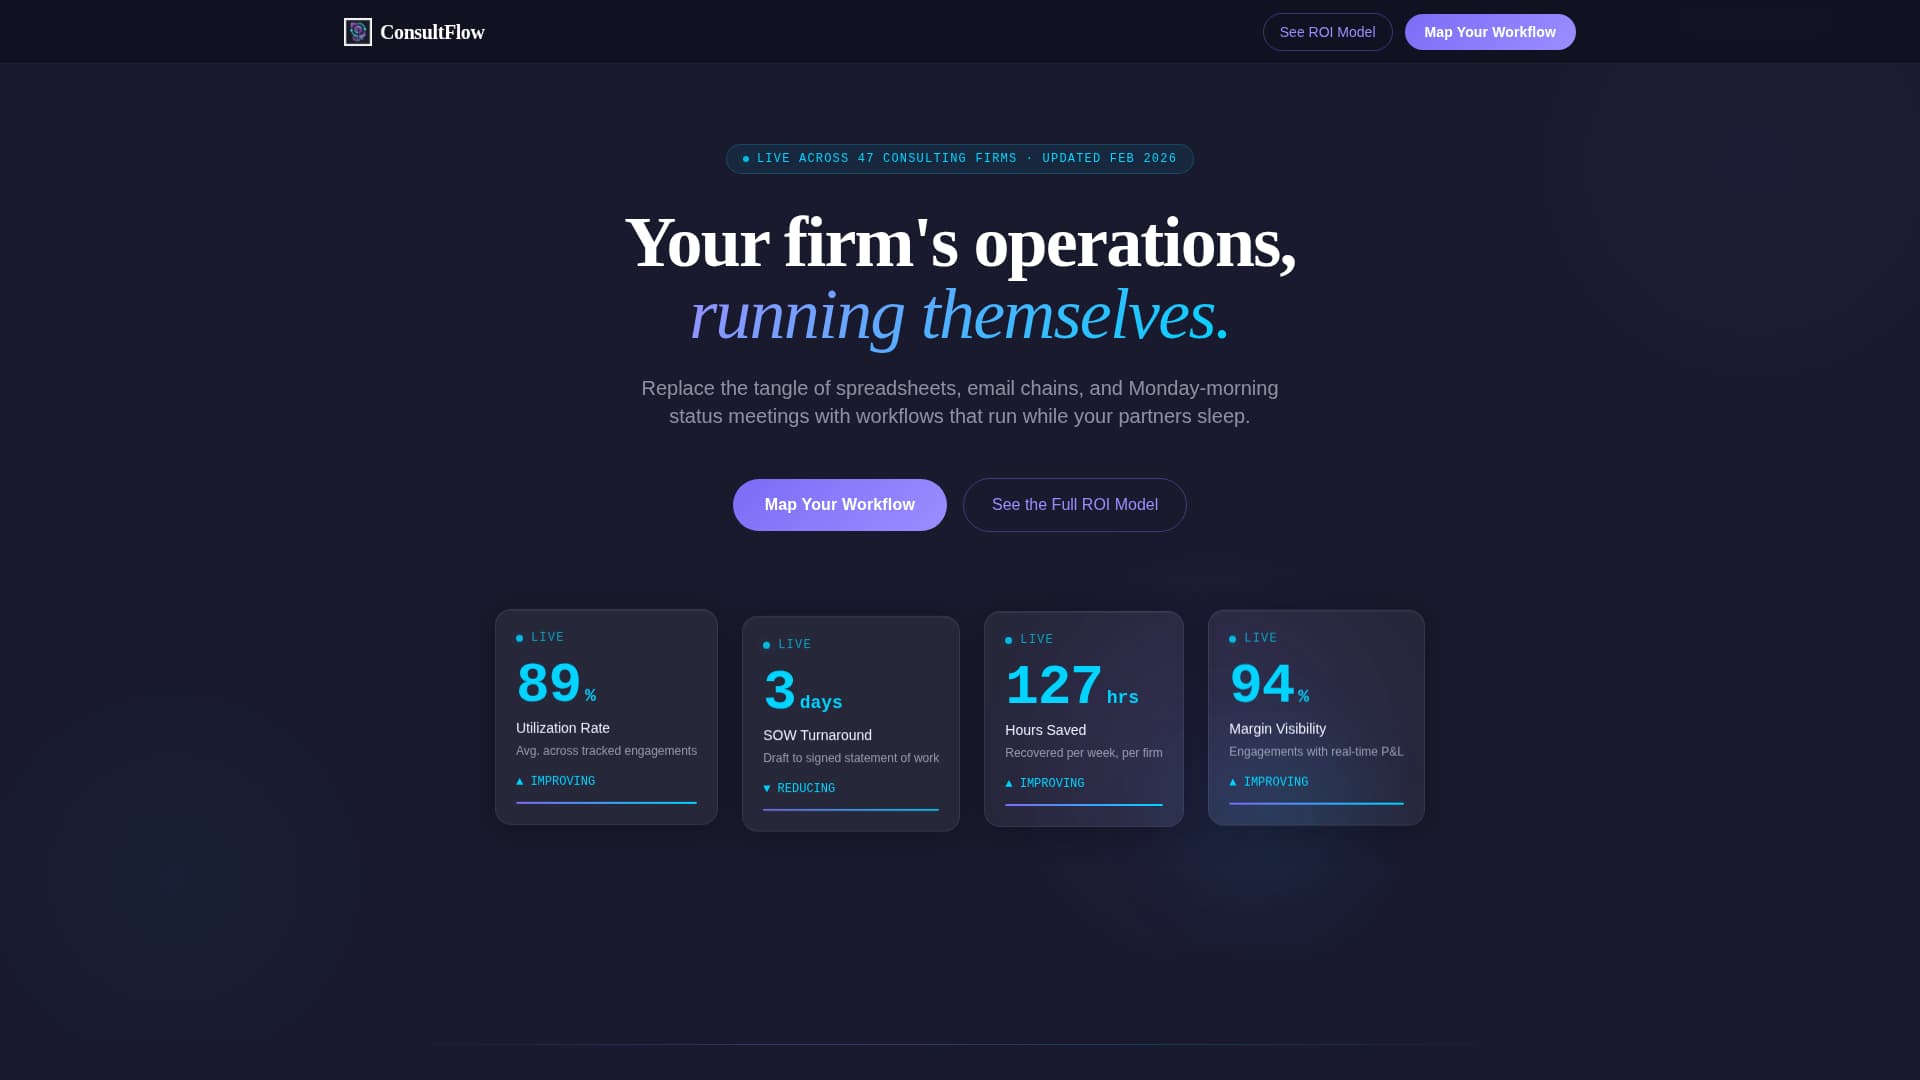
Task: Click 'Avg. across tracked engagements' text
Action: coord(606,751)
